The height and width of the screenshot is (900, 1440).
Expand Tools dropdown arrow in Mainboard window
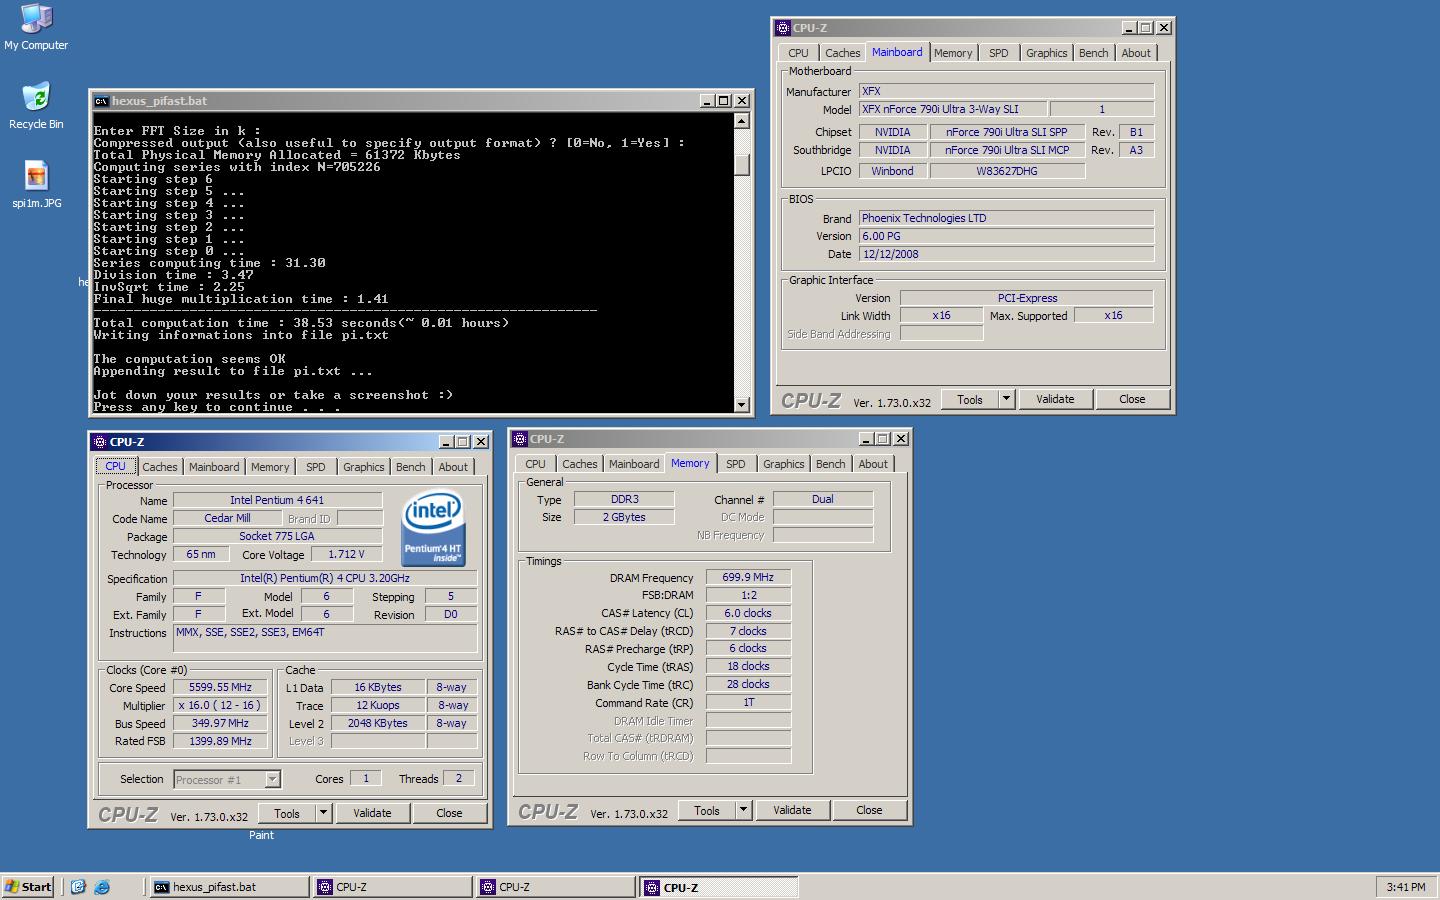click(x=1007, y=399)
